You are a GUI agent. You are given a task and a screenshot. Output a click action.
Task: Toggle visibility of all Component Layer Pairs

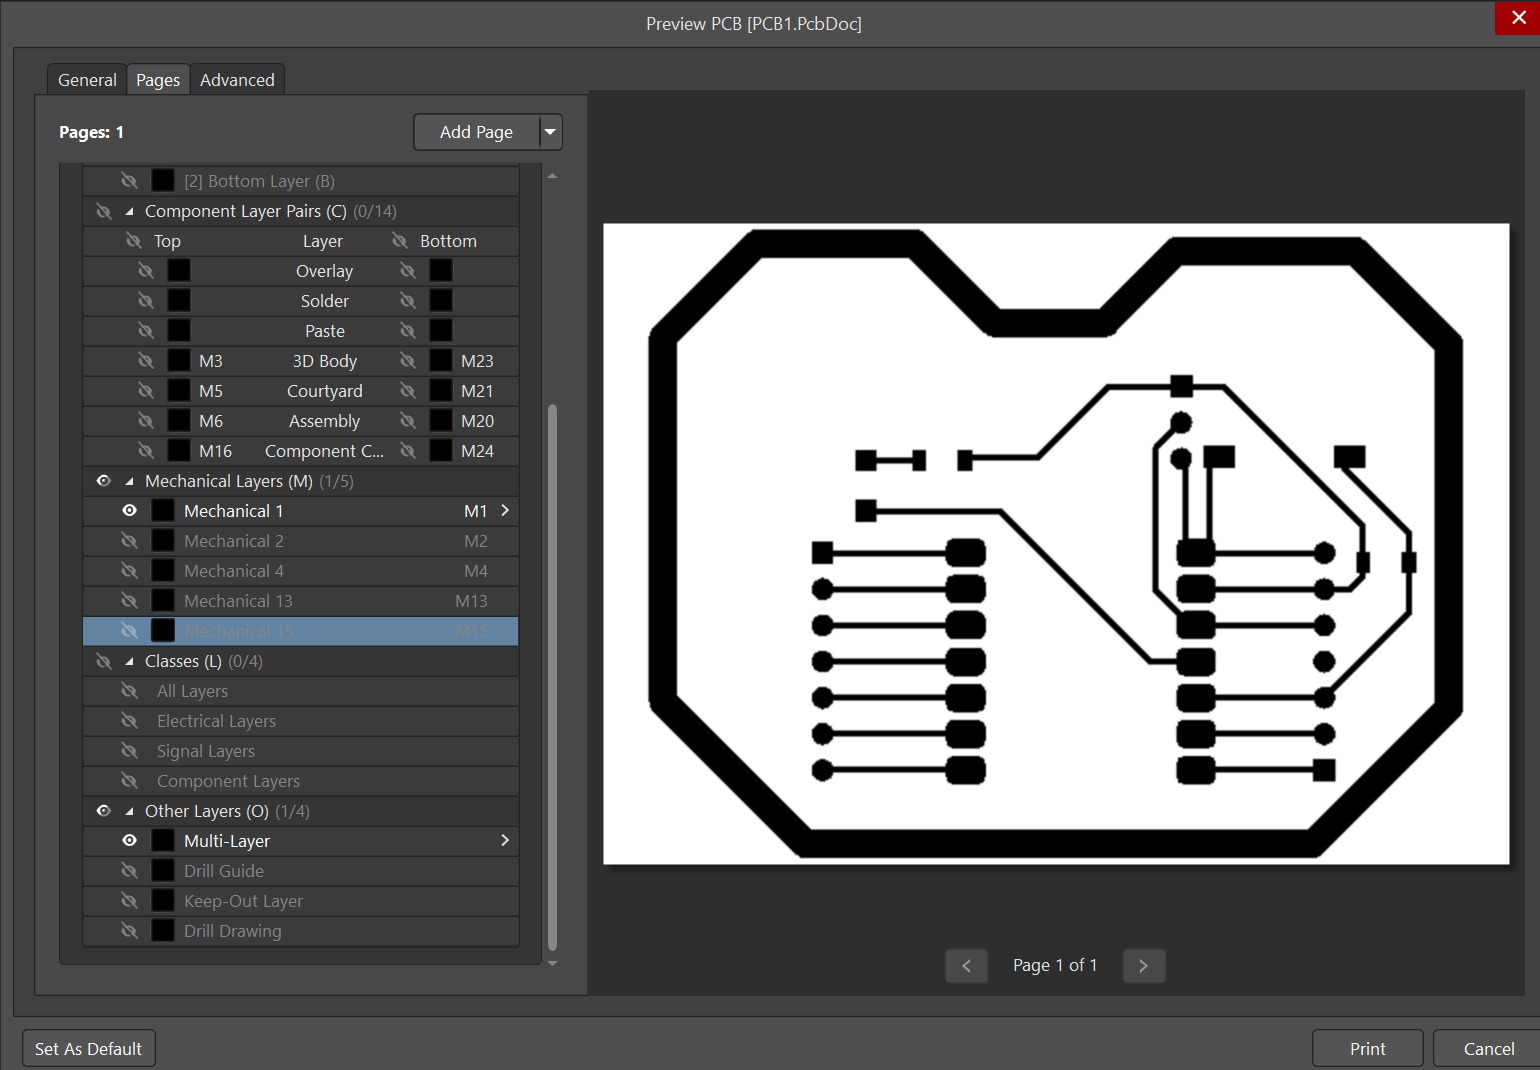[x=103, y=211]
